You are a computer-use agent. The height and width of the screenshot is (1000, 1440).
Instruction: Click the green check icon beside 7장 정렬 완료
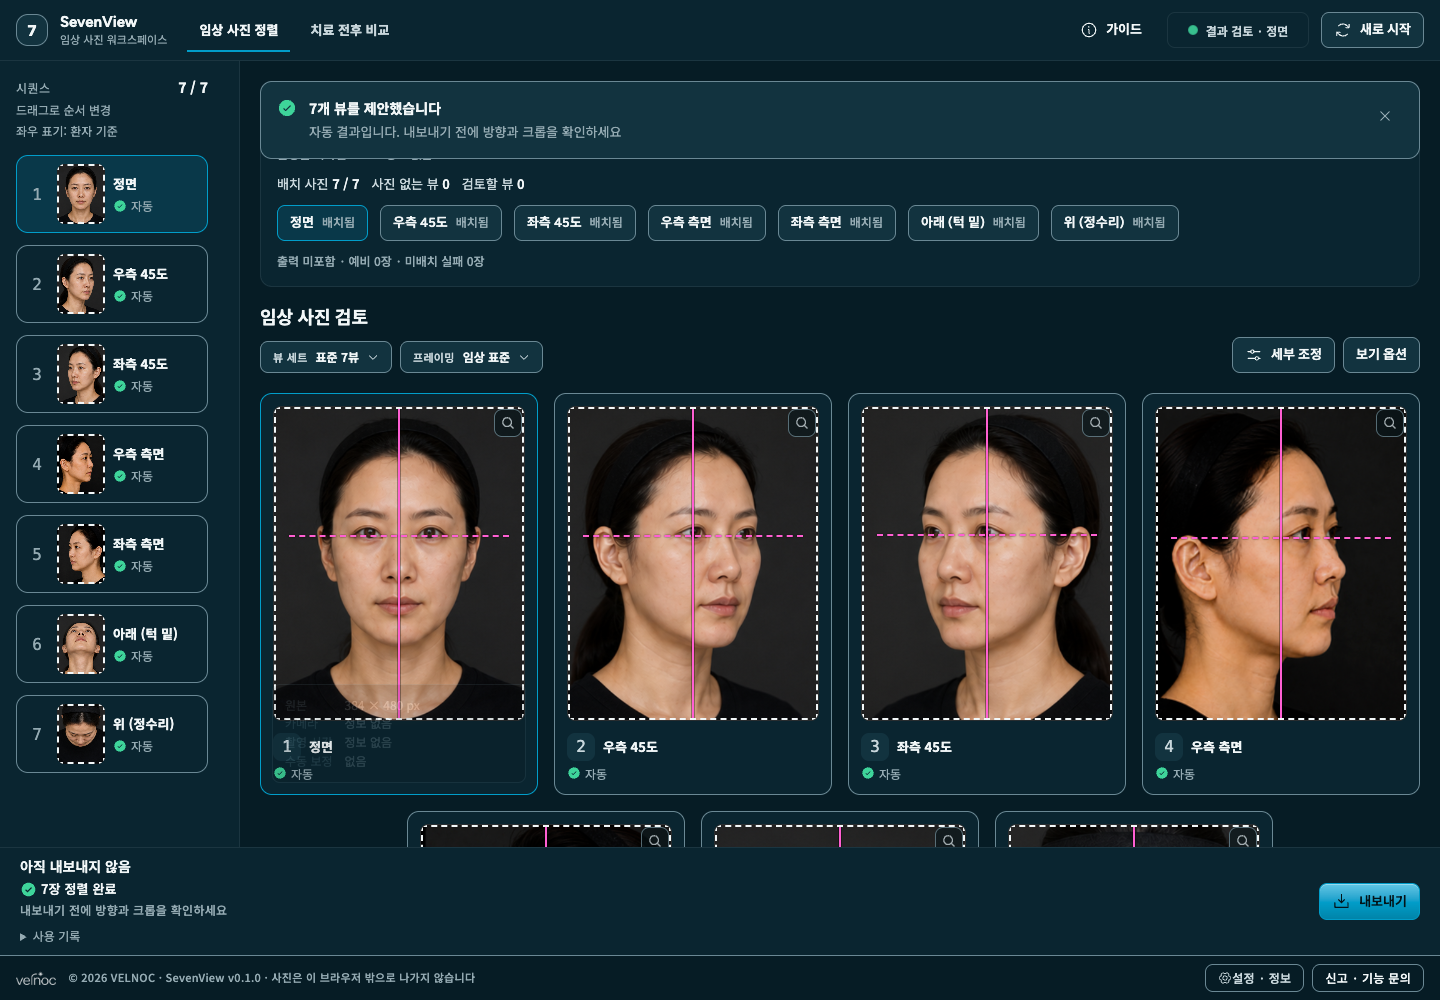28,889
